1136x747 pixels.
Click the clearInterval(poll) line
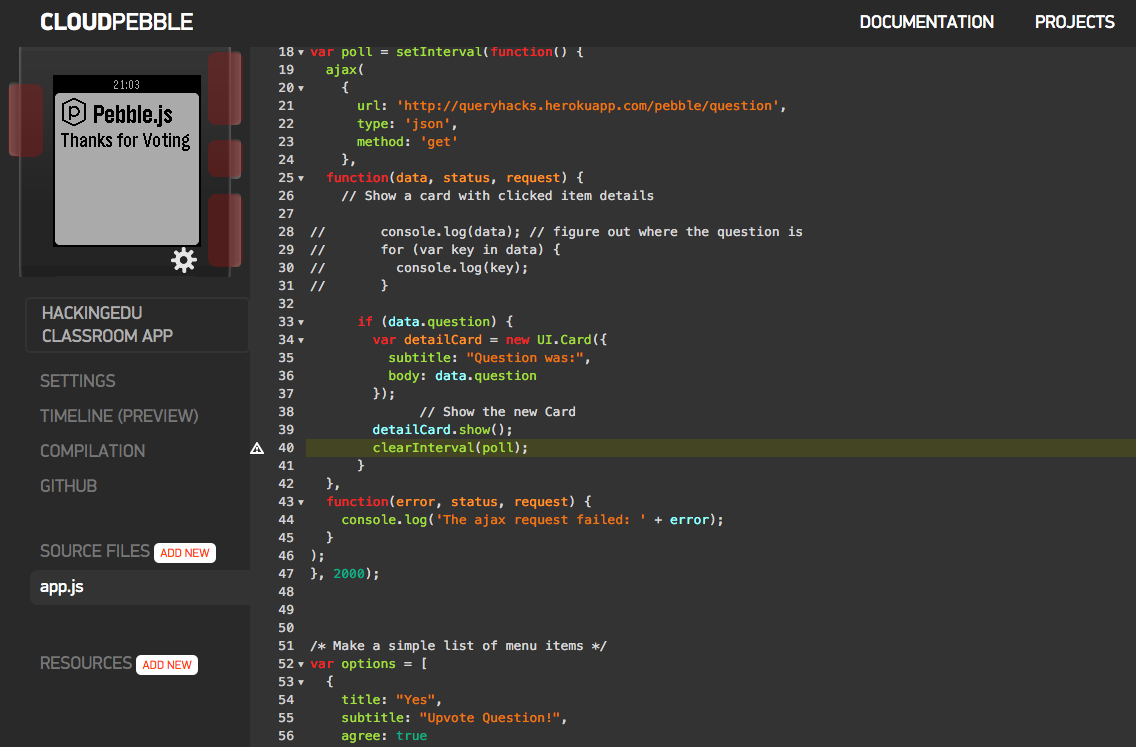coord(450,448)
